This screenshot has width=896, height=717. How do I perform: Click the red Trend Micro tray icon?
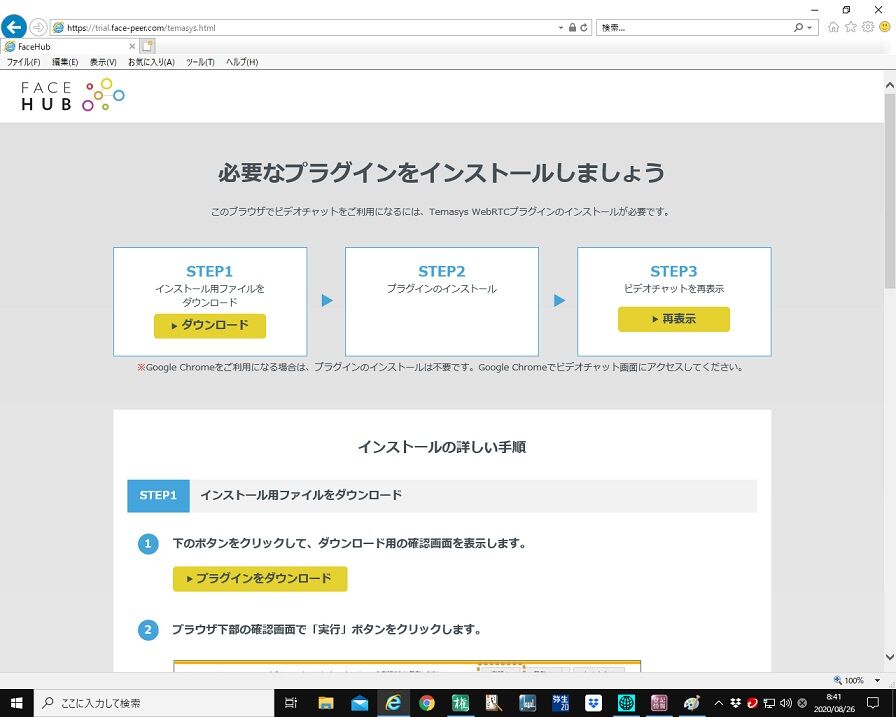[753, 703]
